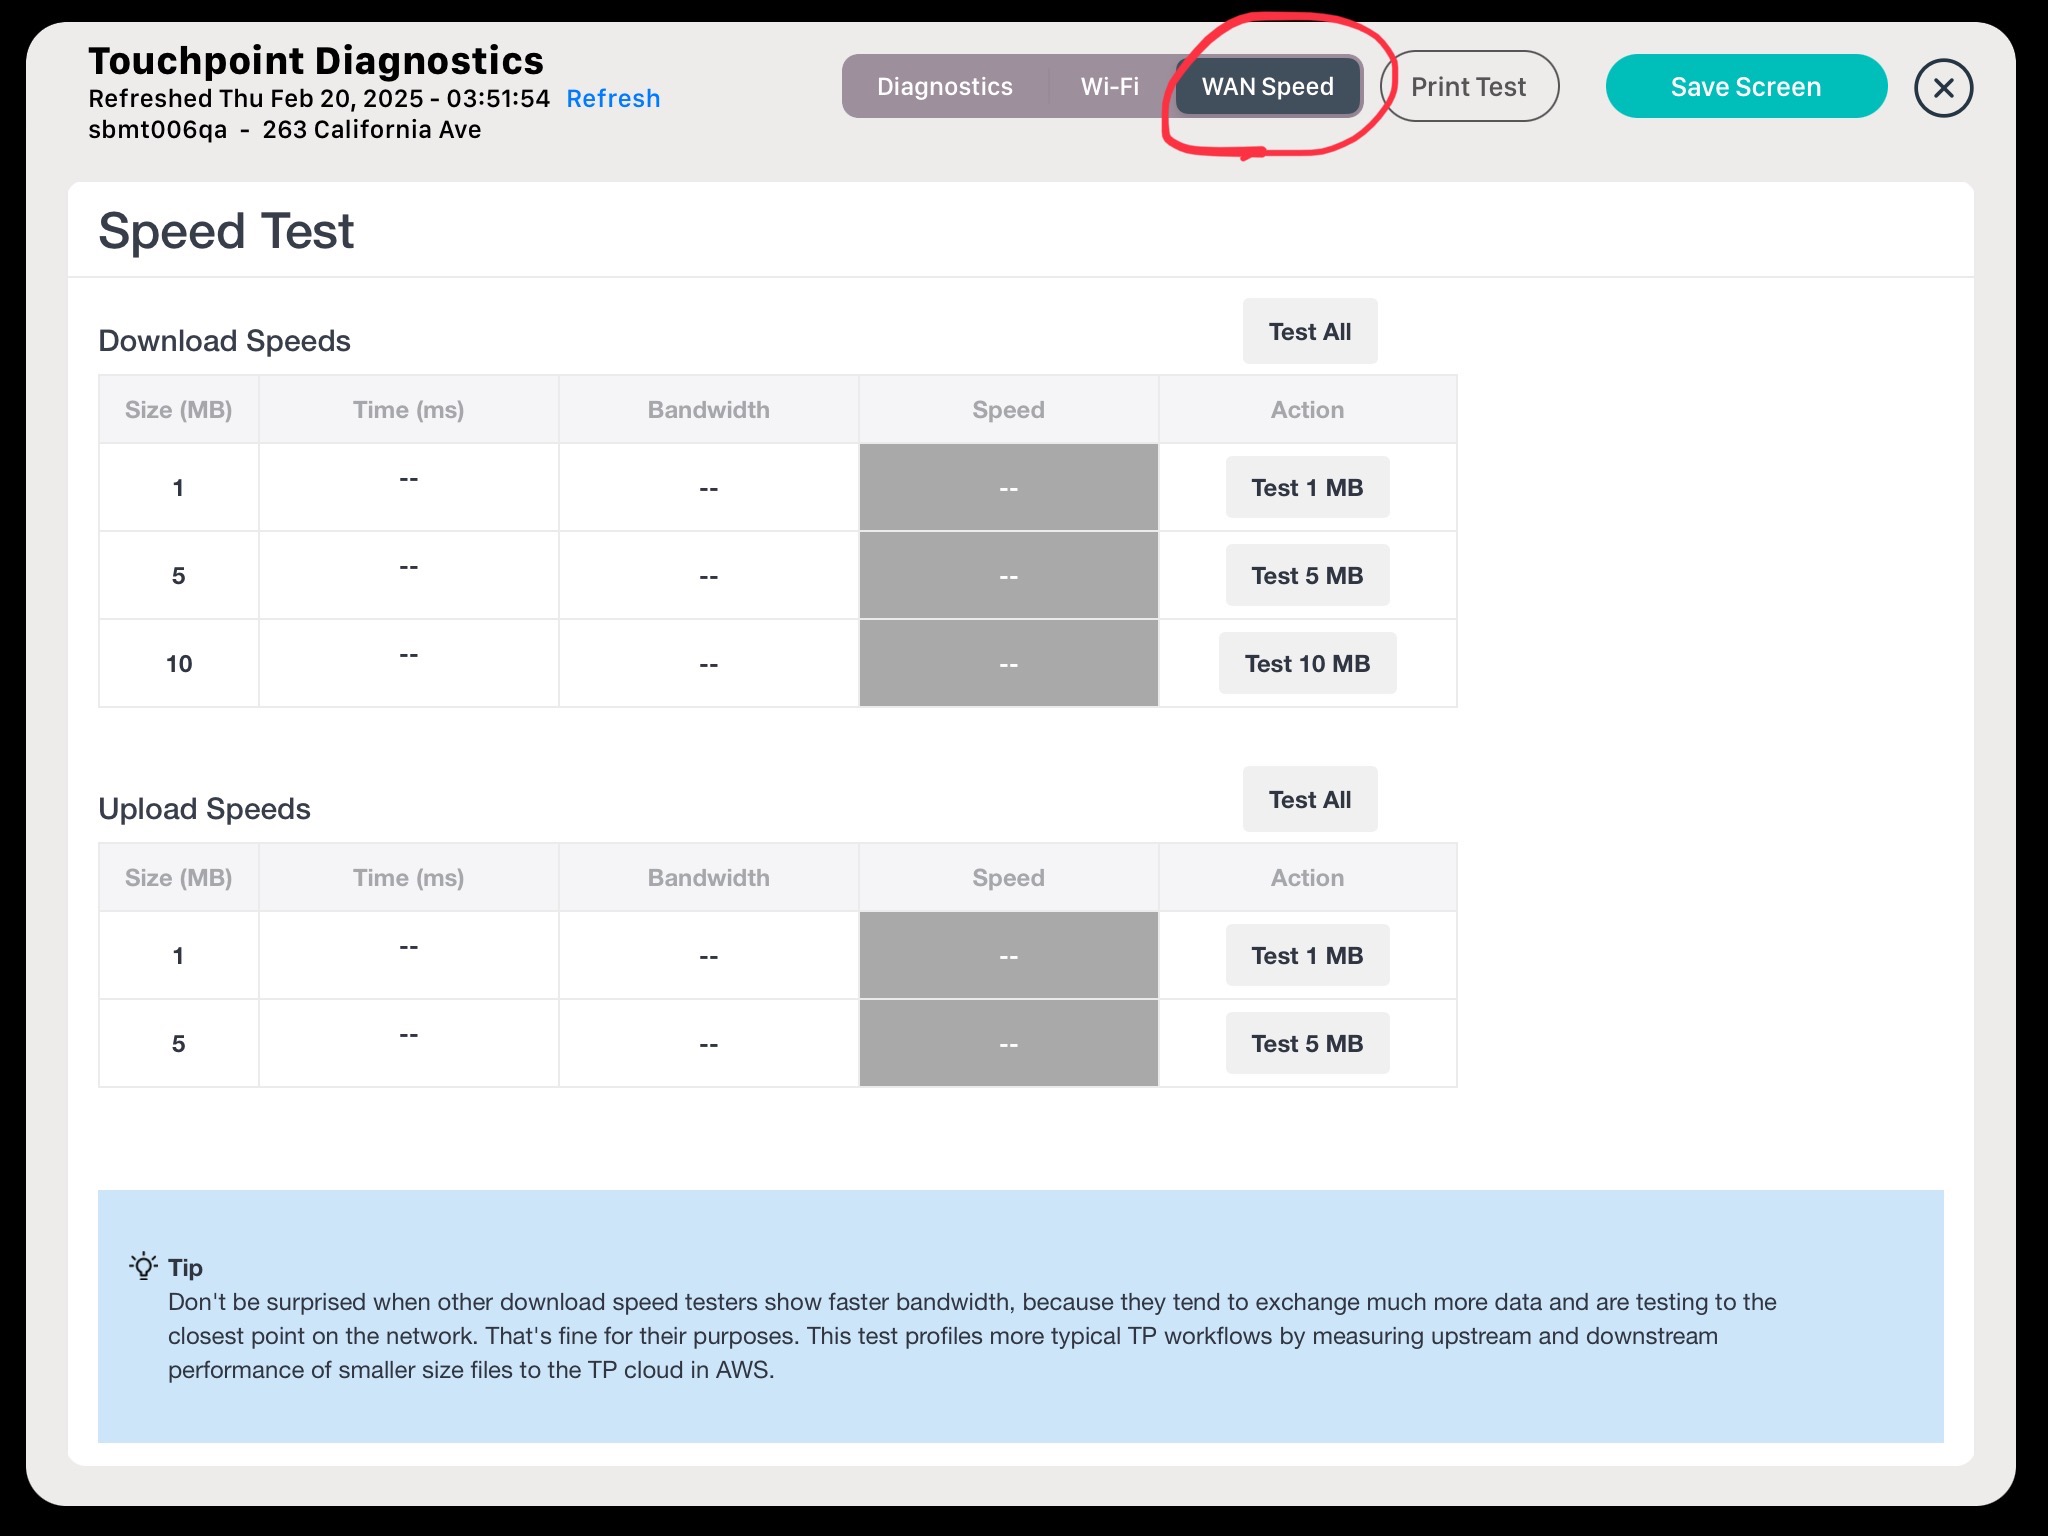Click the download Bandwidth column header
The image size is (2048, 1536).
pyautogui.click(x=708, y=410)
